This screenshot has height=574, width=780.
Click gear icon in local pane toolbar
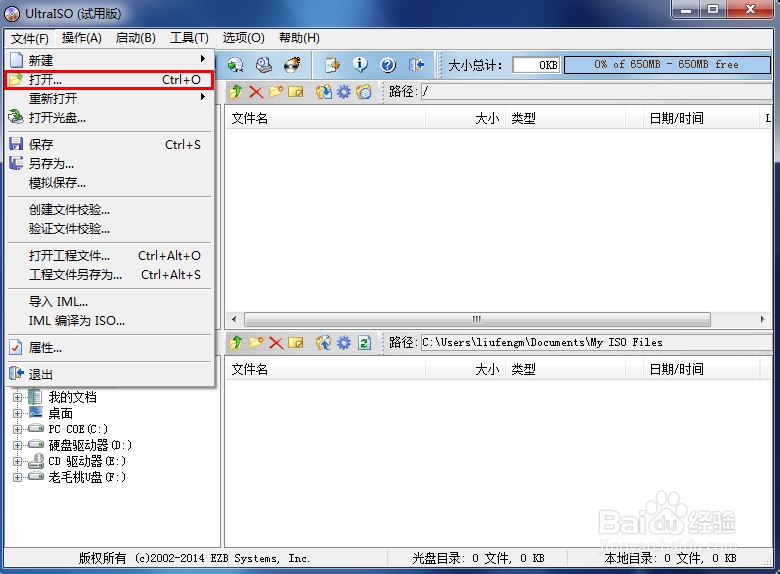pos(344,343)
